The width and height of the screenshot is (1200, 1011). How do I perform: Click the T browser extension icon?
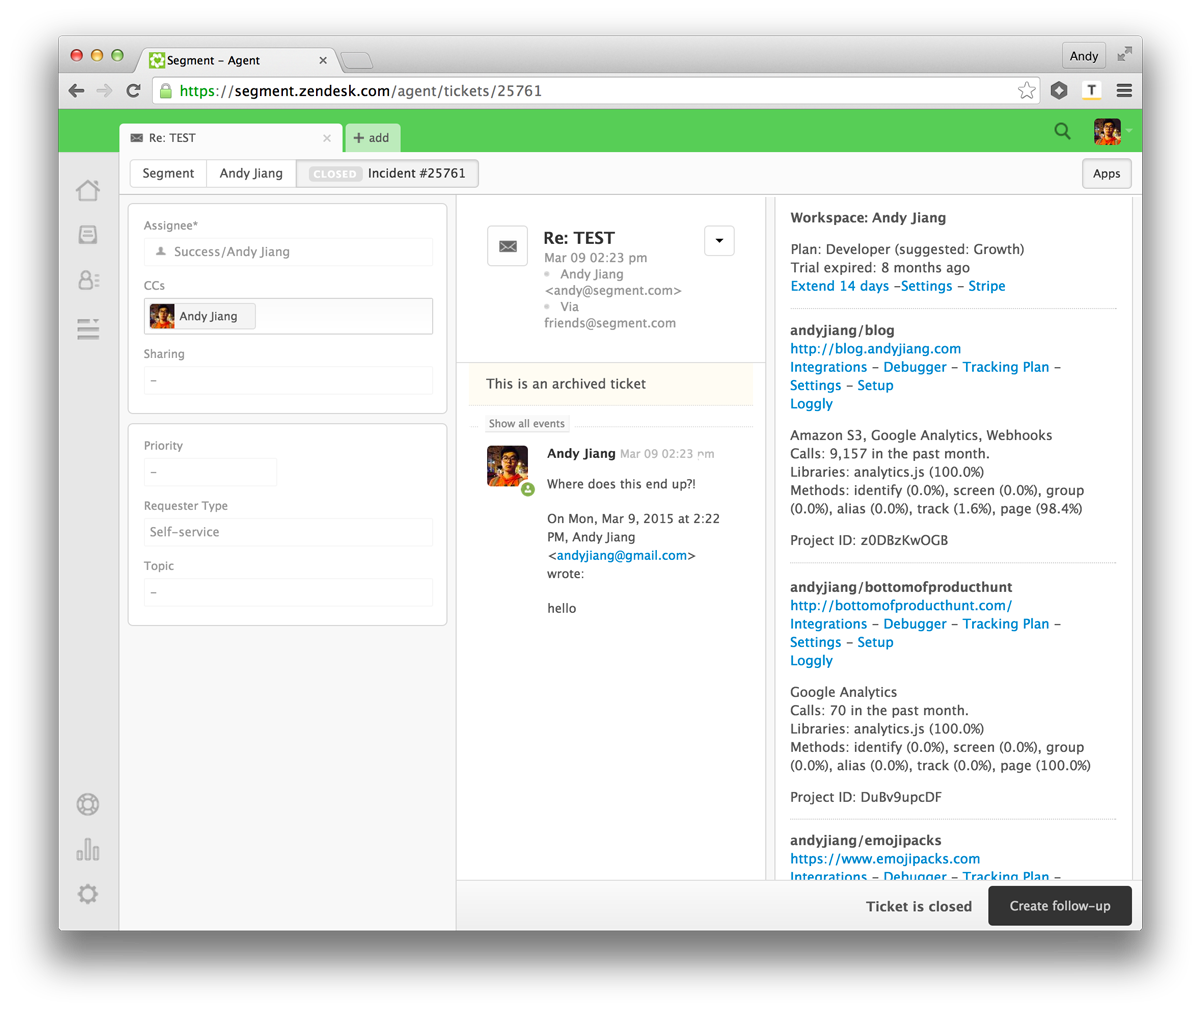coord(1092,91)
